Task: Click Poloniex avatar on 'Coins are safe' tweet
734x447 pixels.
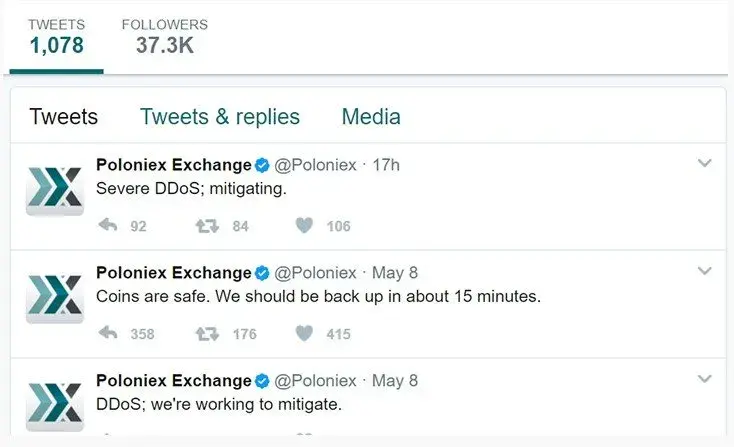Action: [54, 294]
